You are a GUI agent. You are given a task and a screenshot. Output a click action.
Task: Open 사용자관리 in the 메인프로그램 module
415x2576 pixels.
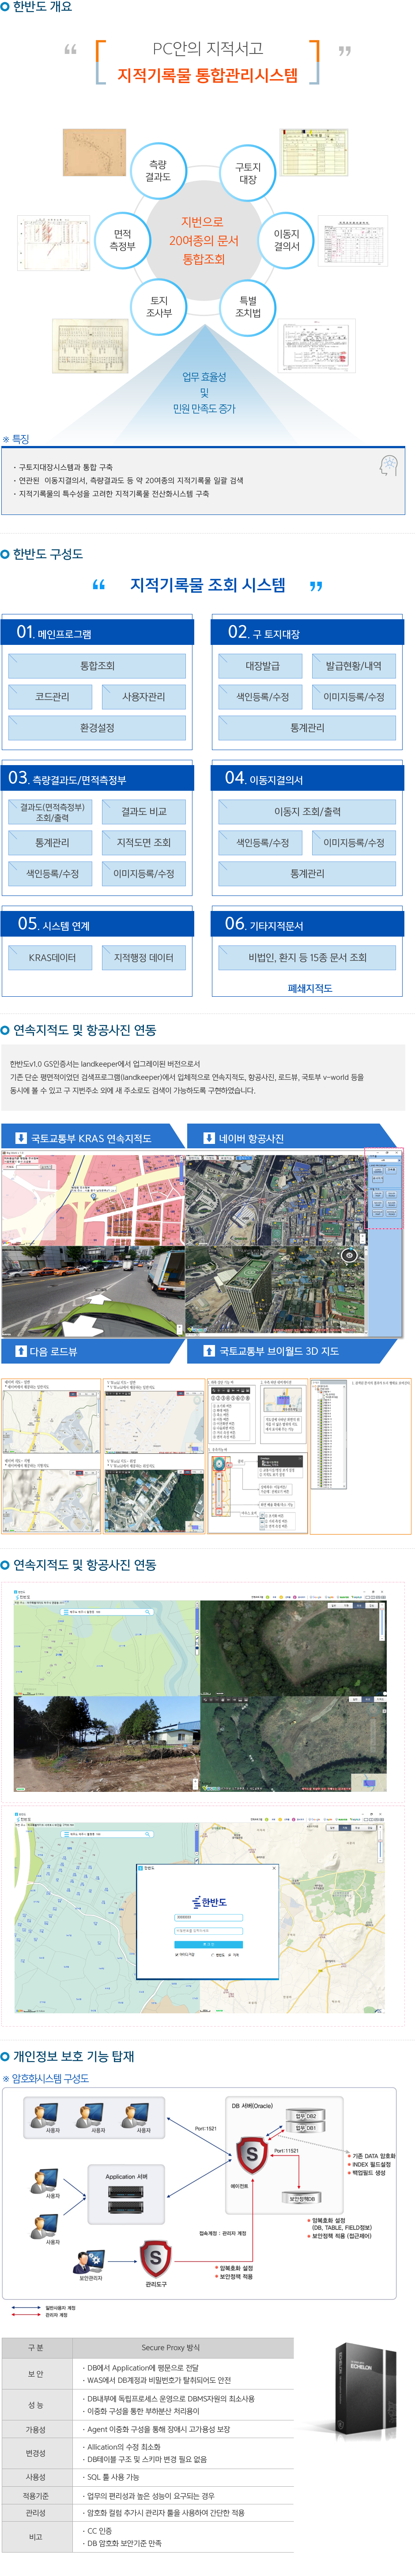(x=144, y=697)
